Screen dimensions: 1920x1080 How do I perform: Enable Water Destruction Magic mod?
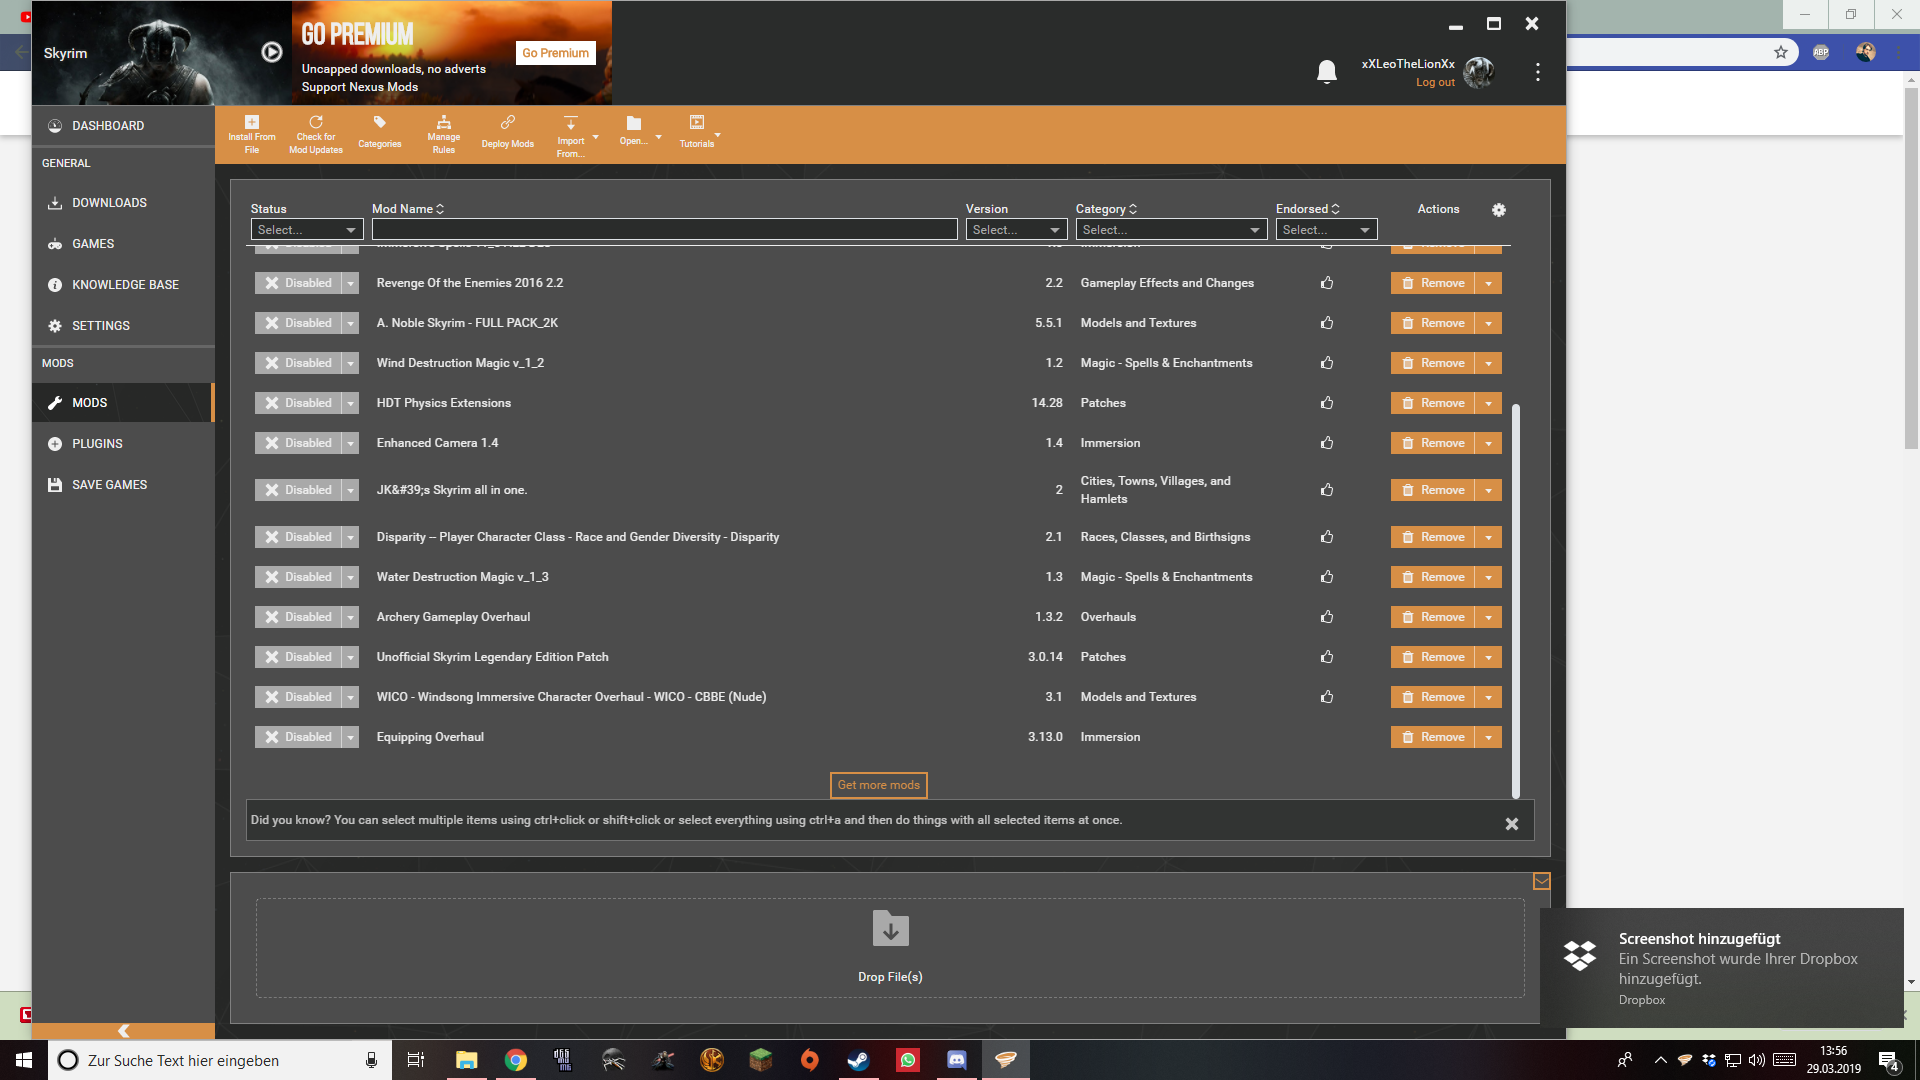coord(298,577)
